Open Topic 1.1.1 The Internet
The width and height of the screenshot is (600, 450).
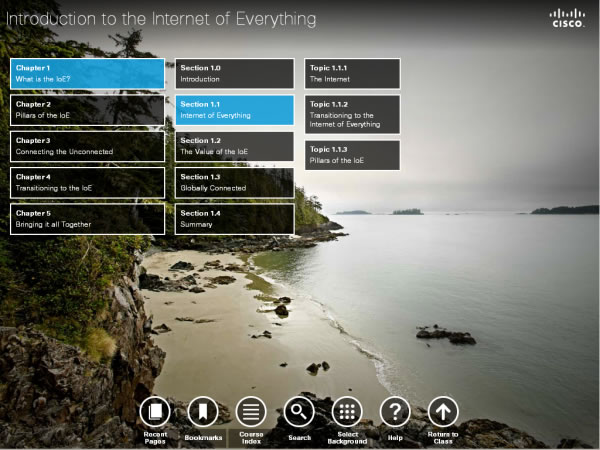tap(352, 73)
